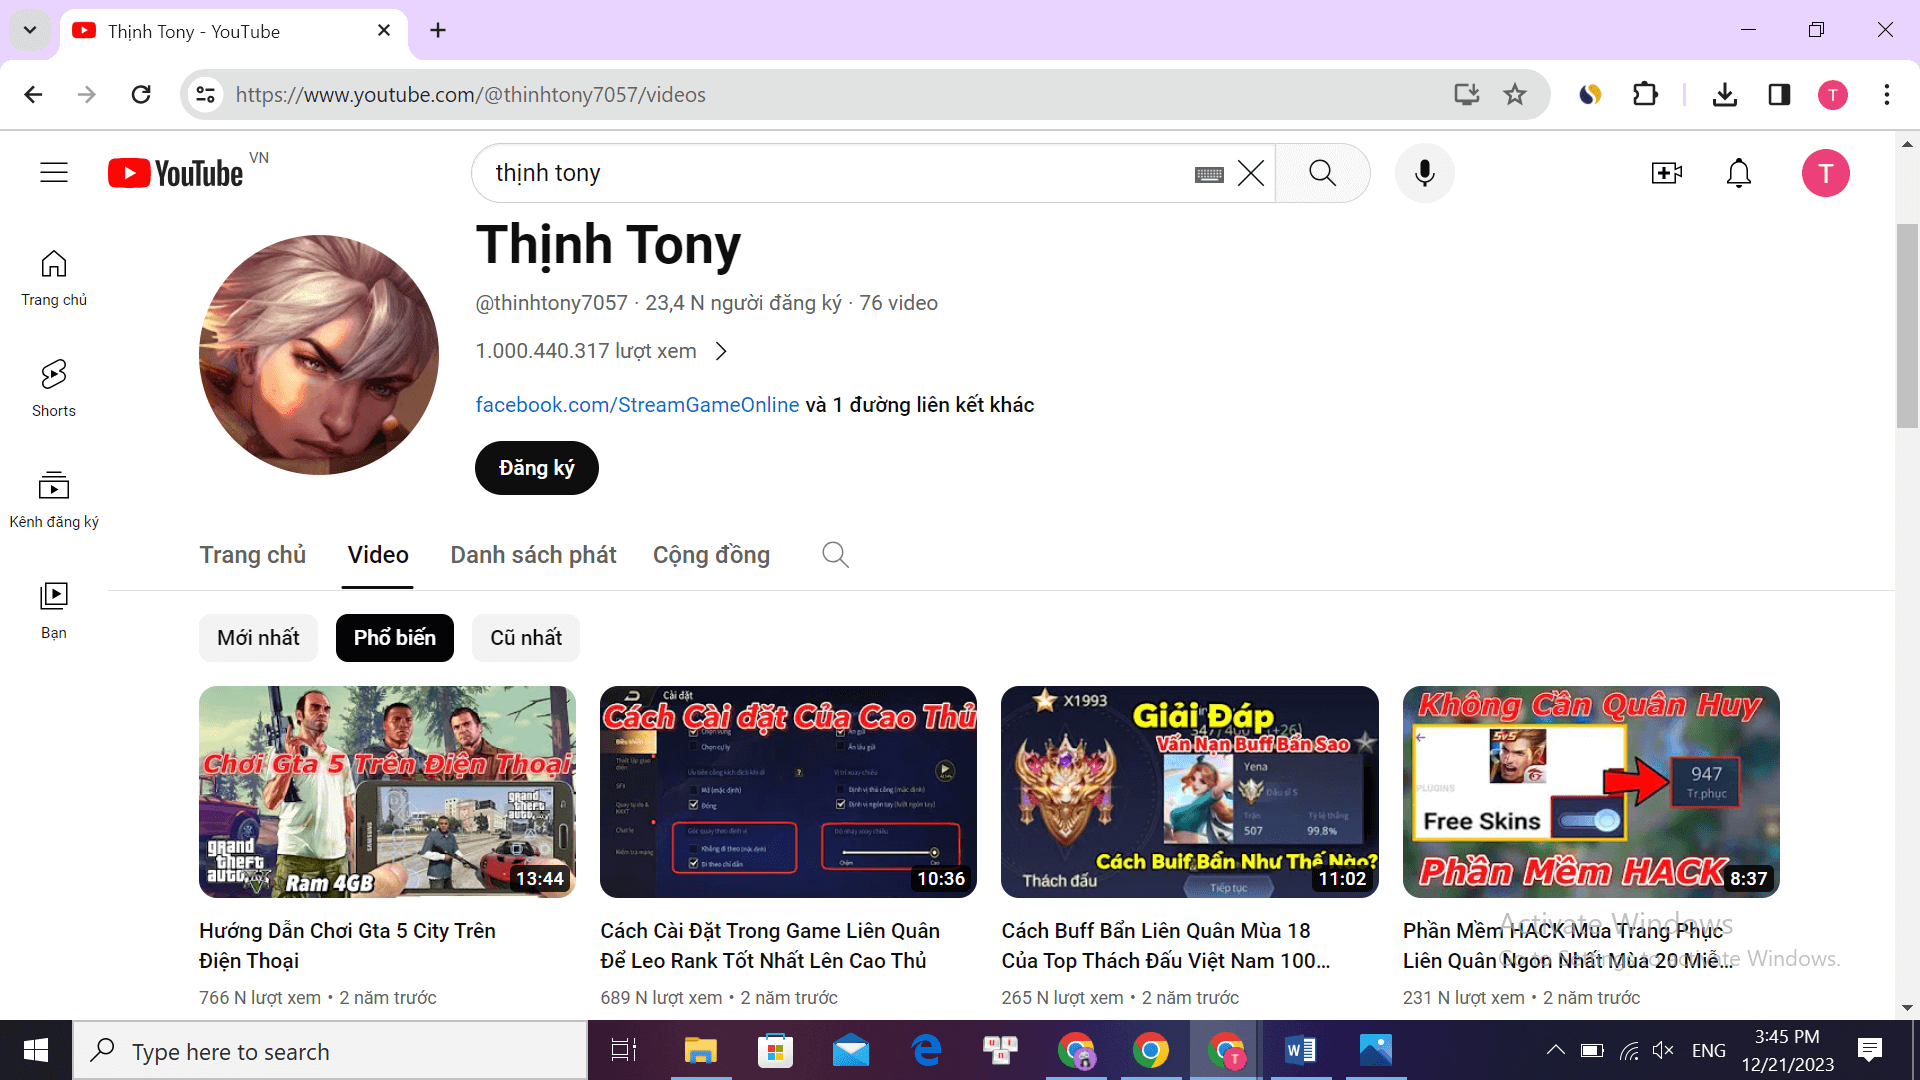The width and height of the screenshot is (1920, 1080).
Task: Show hidden icons in system tray
Action: coord(1555,1050)
